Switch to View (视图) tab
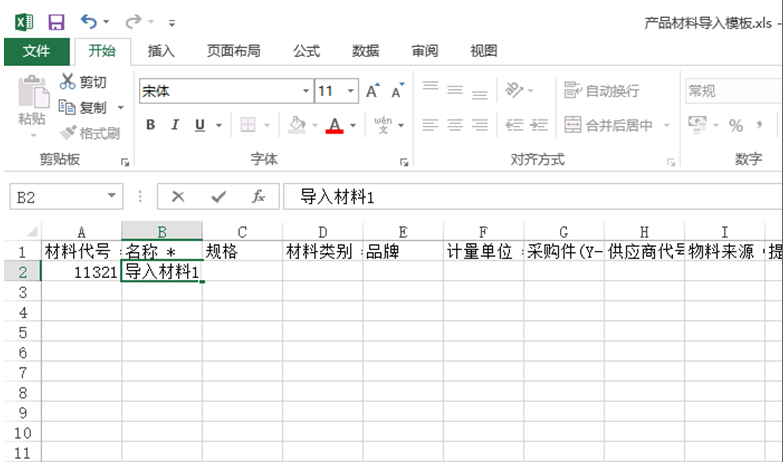The image size is (783, 462). 483,50
